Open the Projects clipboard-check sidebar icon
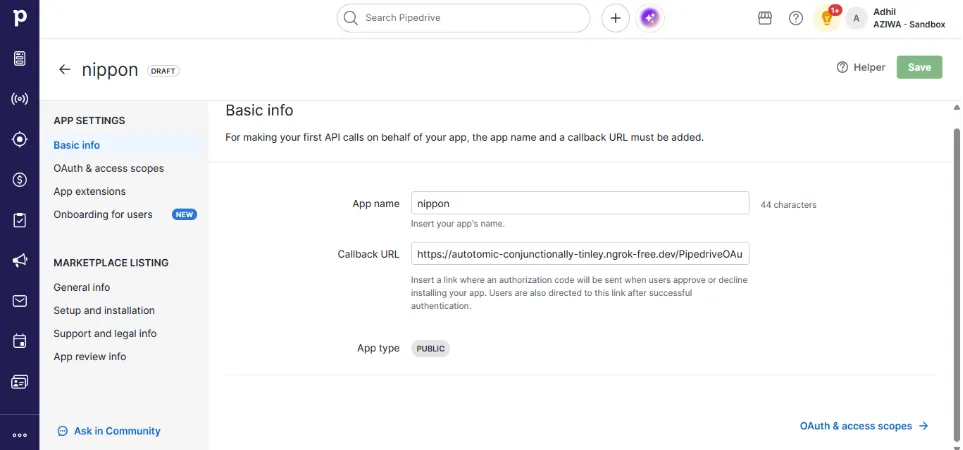 (20, 220)
